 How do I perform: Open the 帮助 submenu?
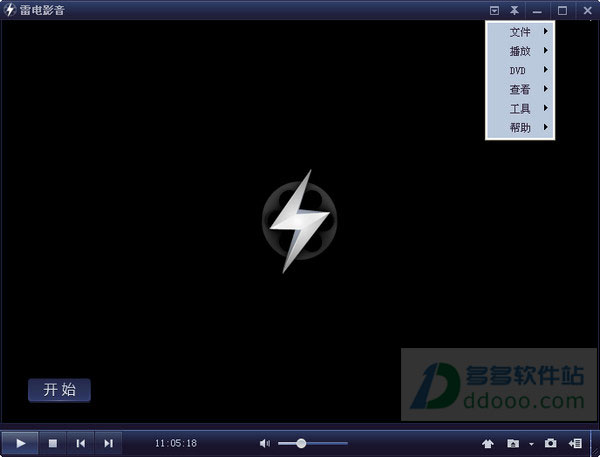(520, 127)
